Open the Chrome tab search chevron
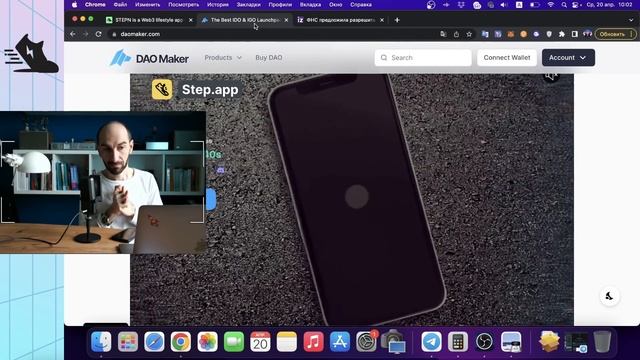This screenshot has height=360, width=640. 631,20
